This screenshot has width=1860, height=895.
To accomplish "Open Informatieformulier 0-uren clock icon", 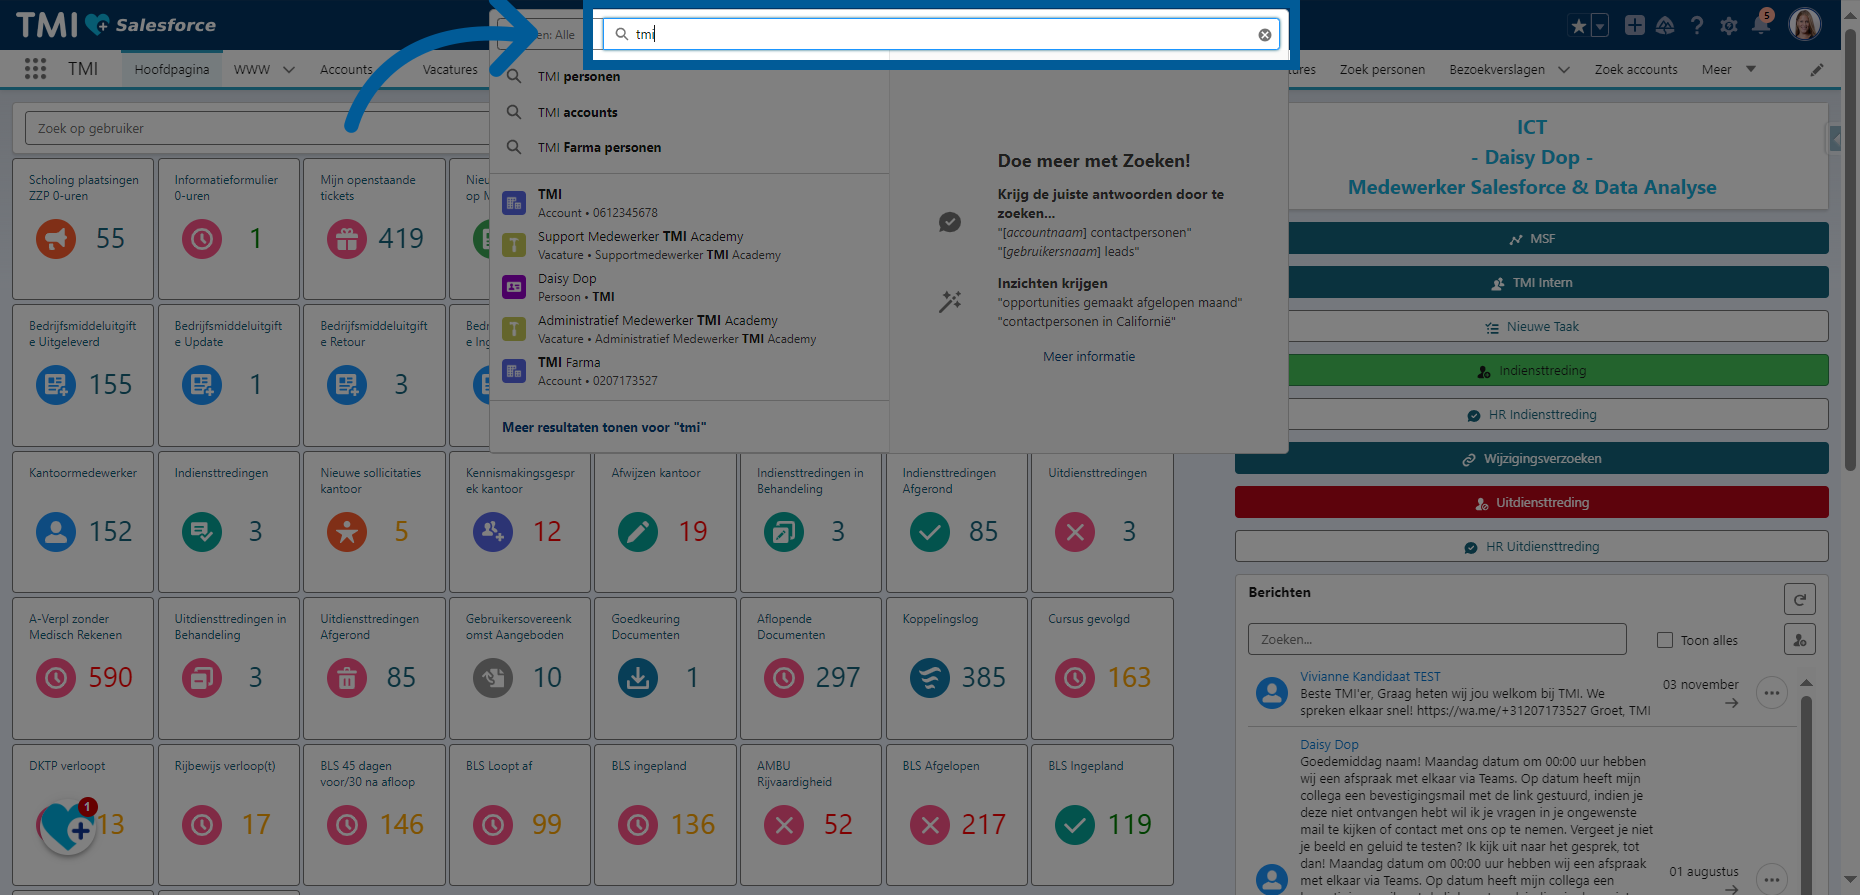I will point(202,238).
